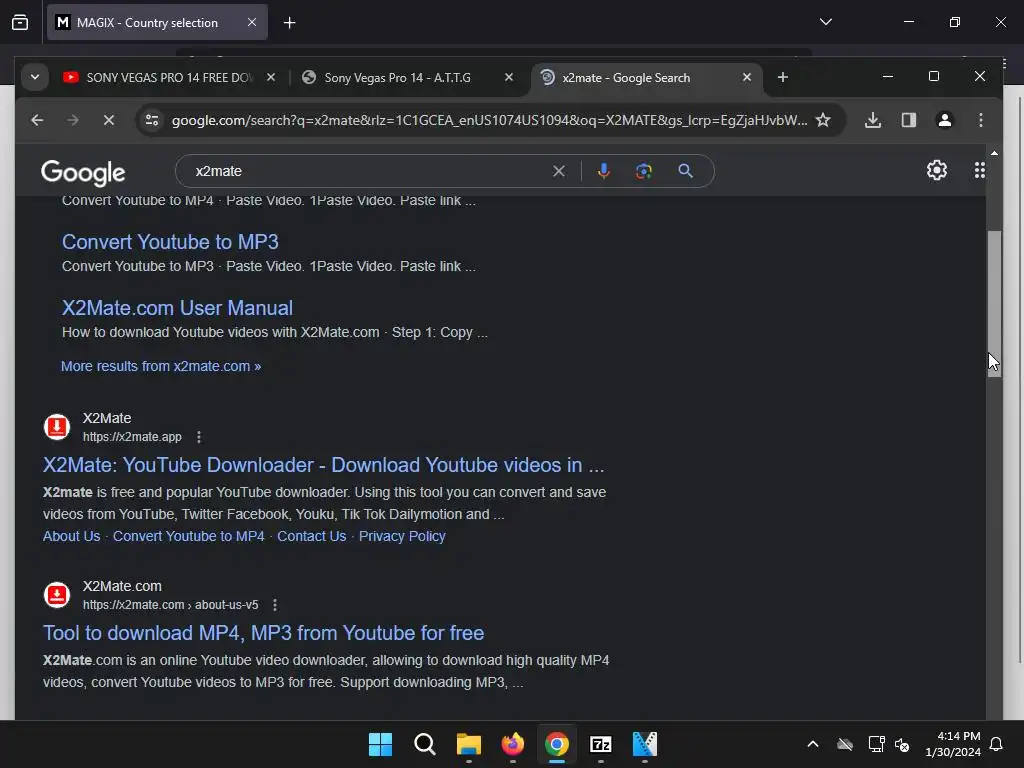The width and height of the screenshot is (1024, 768).
Task: Go to the Google logo homepage
Action: (83, 173)
